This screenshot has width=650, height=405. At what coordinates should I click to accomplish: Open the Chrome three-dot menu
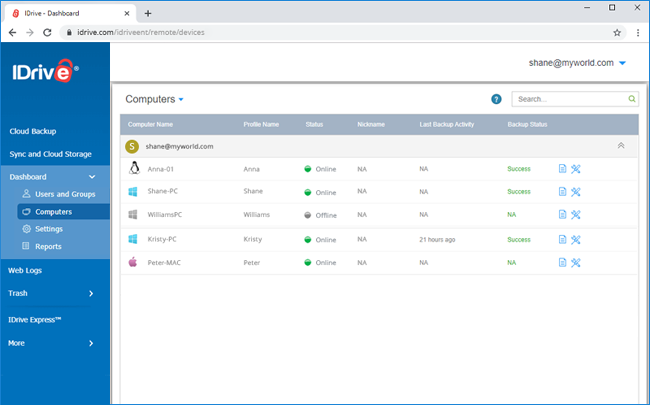click(638, 32)
